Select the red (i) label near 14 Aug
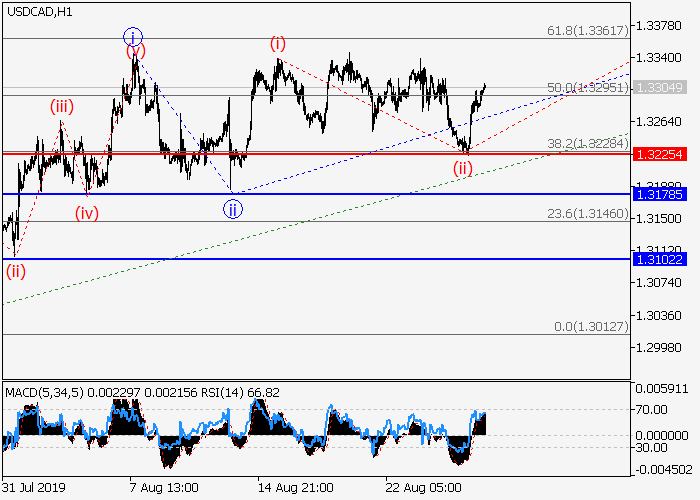This screenshot has width=700, height=500. point(277,44)
